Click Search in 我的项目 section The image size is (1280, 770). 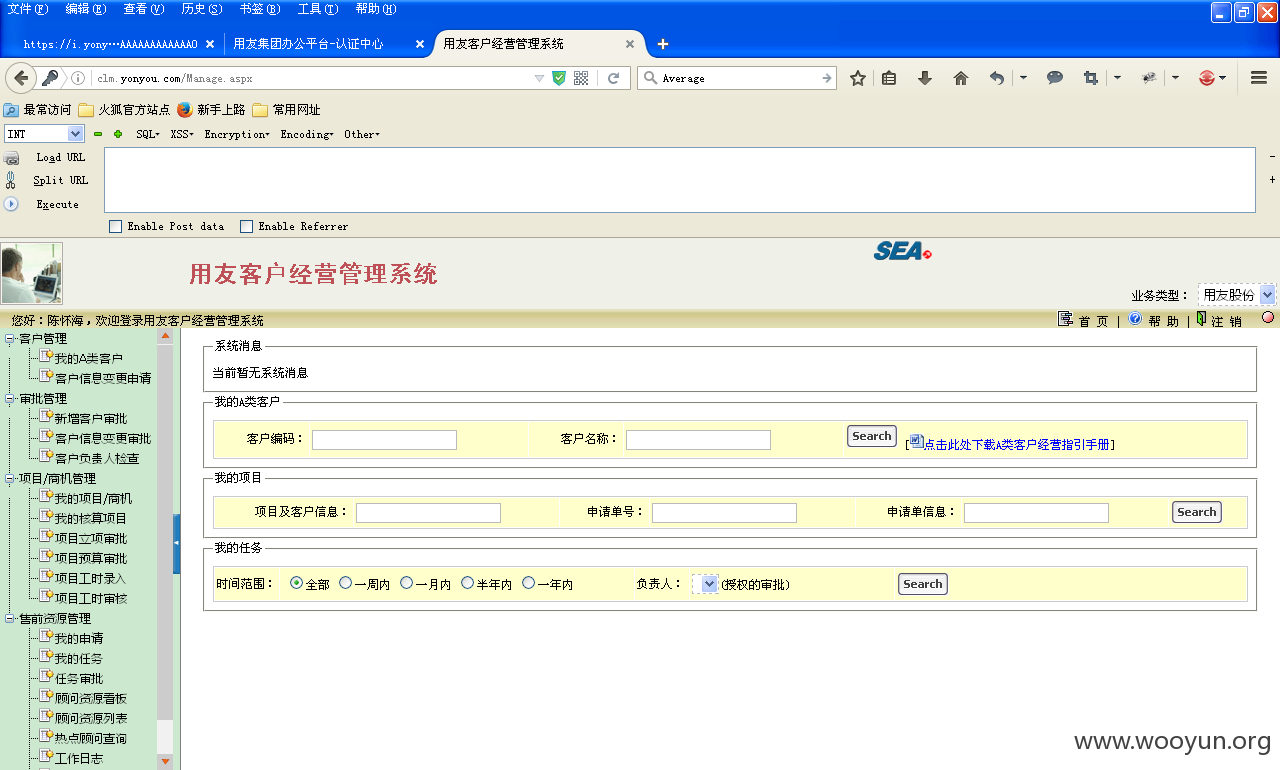pos(1197,512)
